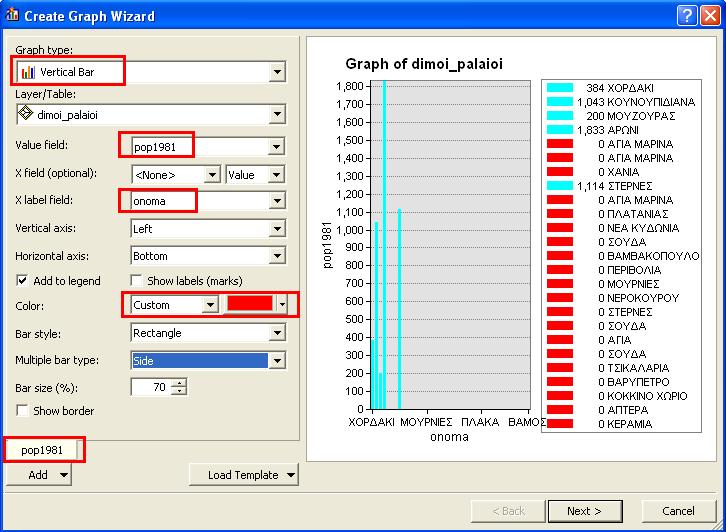Screen dimensions: 726x532
Task: Click the cyan swatch beside ΧΟΡΔΑΚΙ
Action: 560,88
